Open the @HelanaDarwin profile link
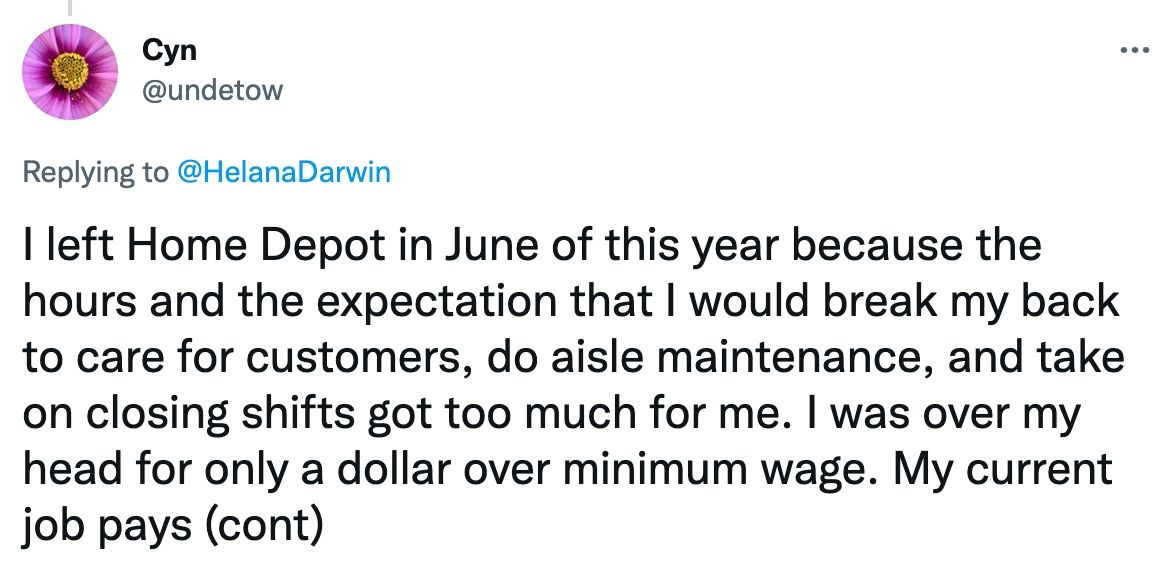Screen dimensions: 1160x580 click(283, 172)
